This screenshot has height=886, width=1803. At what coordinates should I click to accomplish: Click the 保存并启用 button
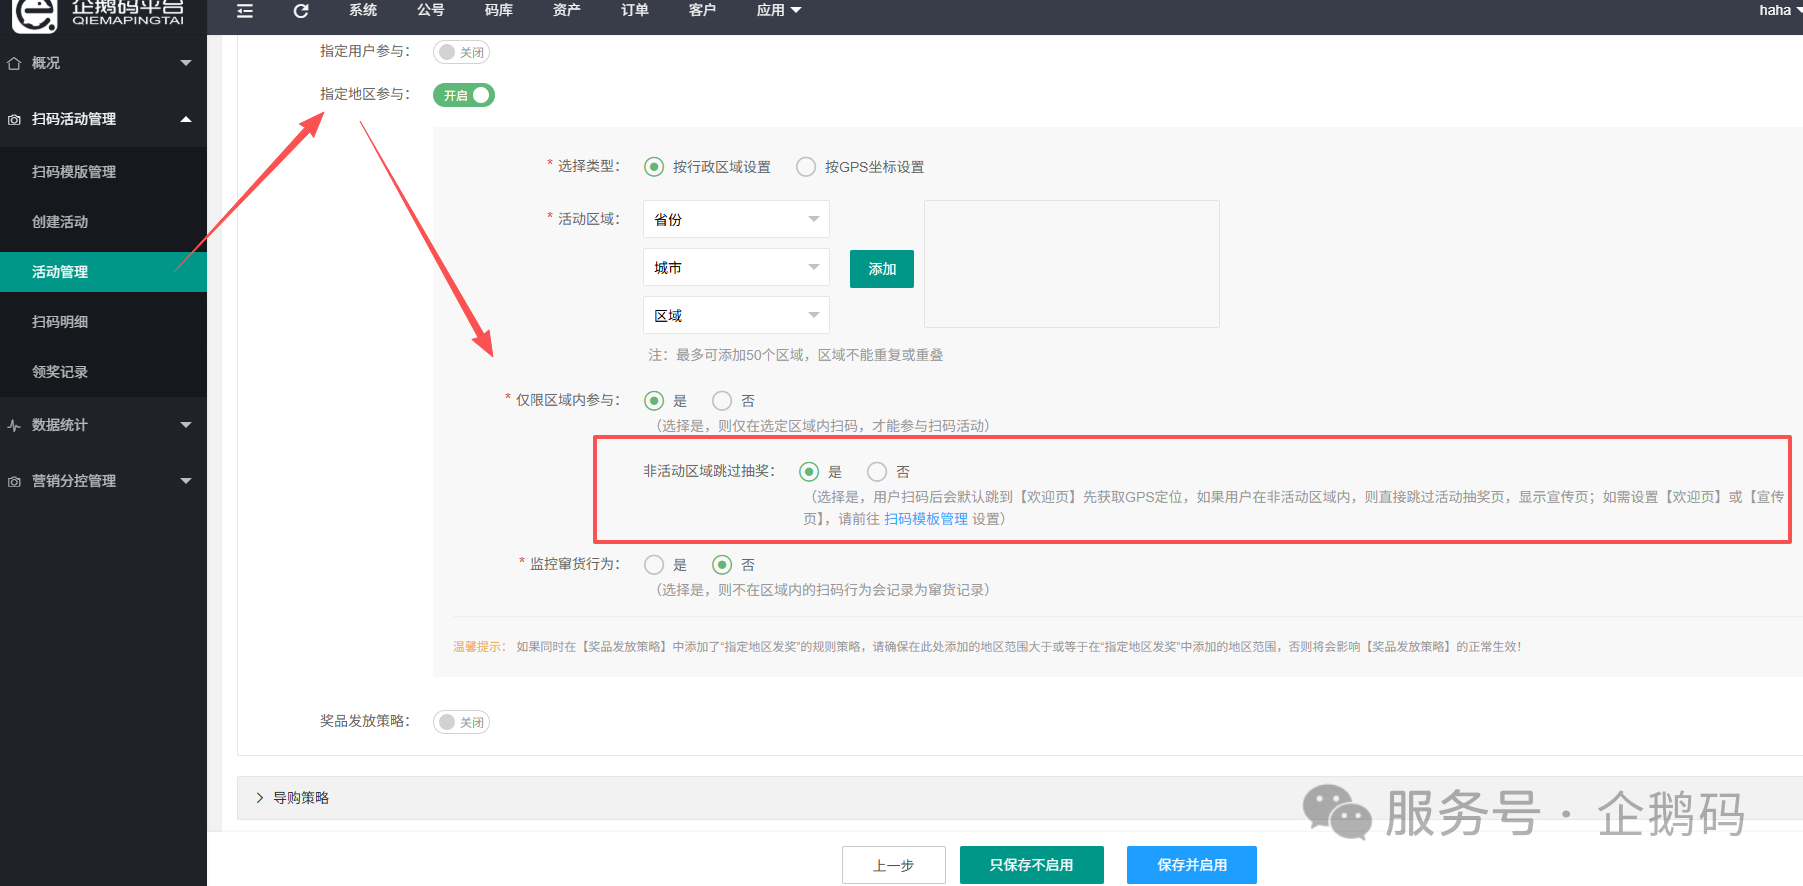click(x=1192, y=865)
